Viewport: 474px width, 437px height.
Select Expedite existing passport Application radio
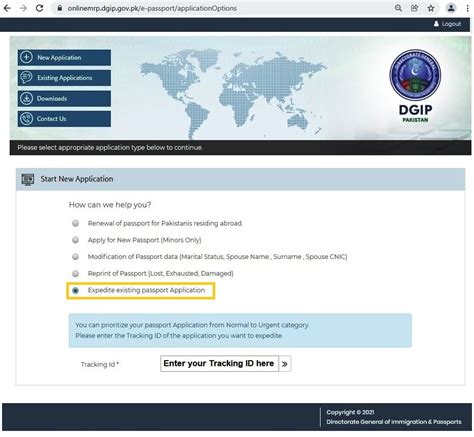pyautogui.click(x=76, y=290)
